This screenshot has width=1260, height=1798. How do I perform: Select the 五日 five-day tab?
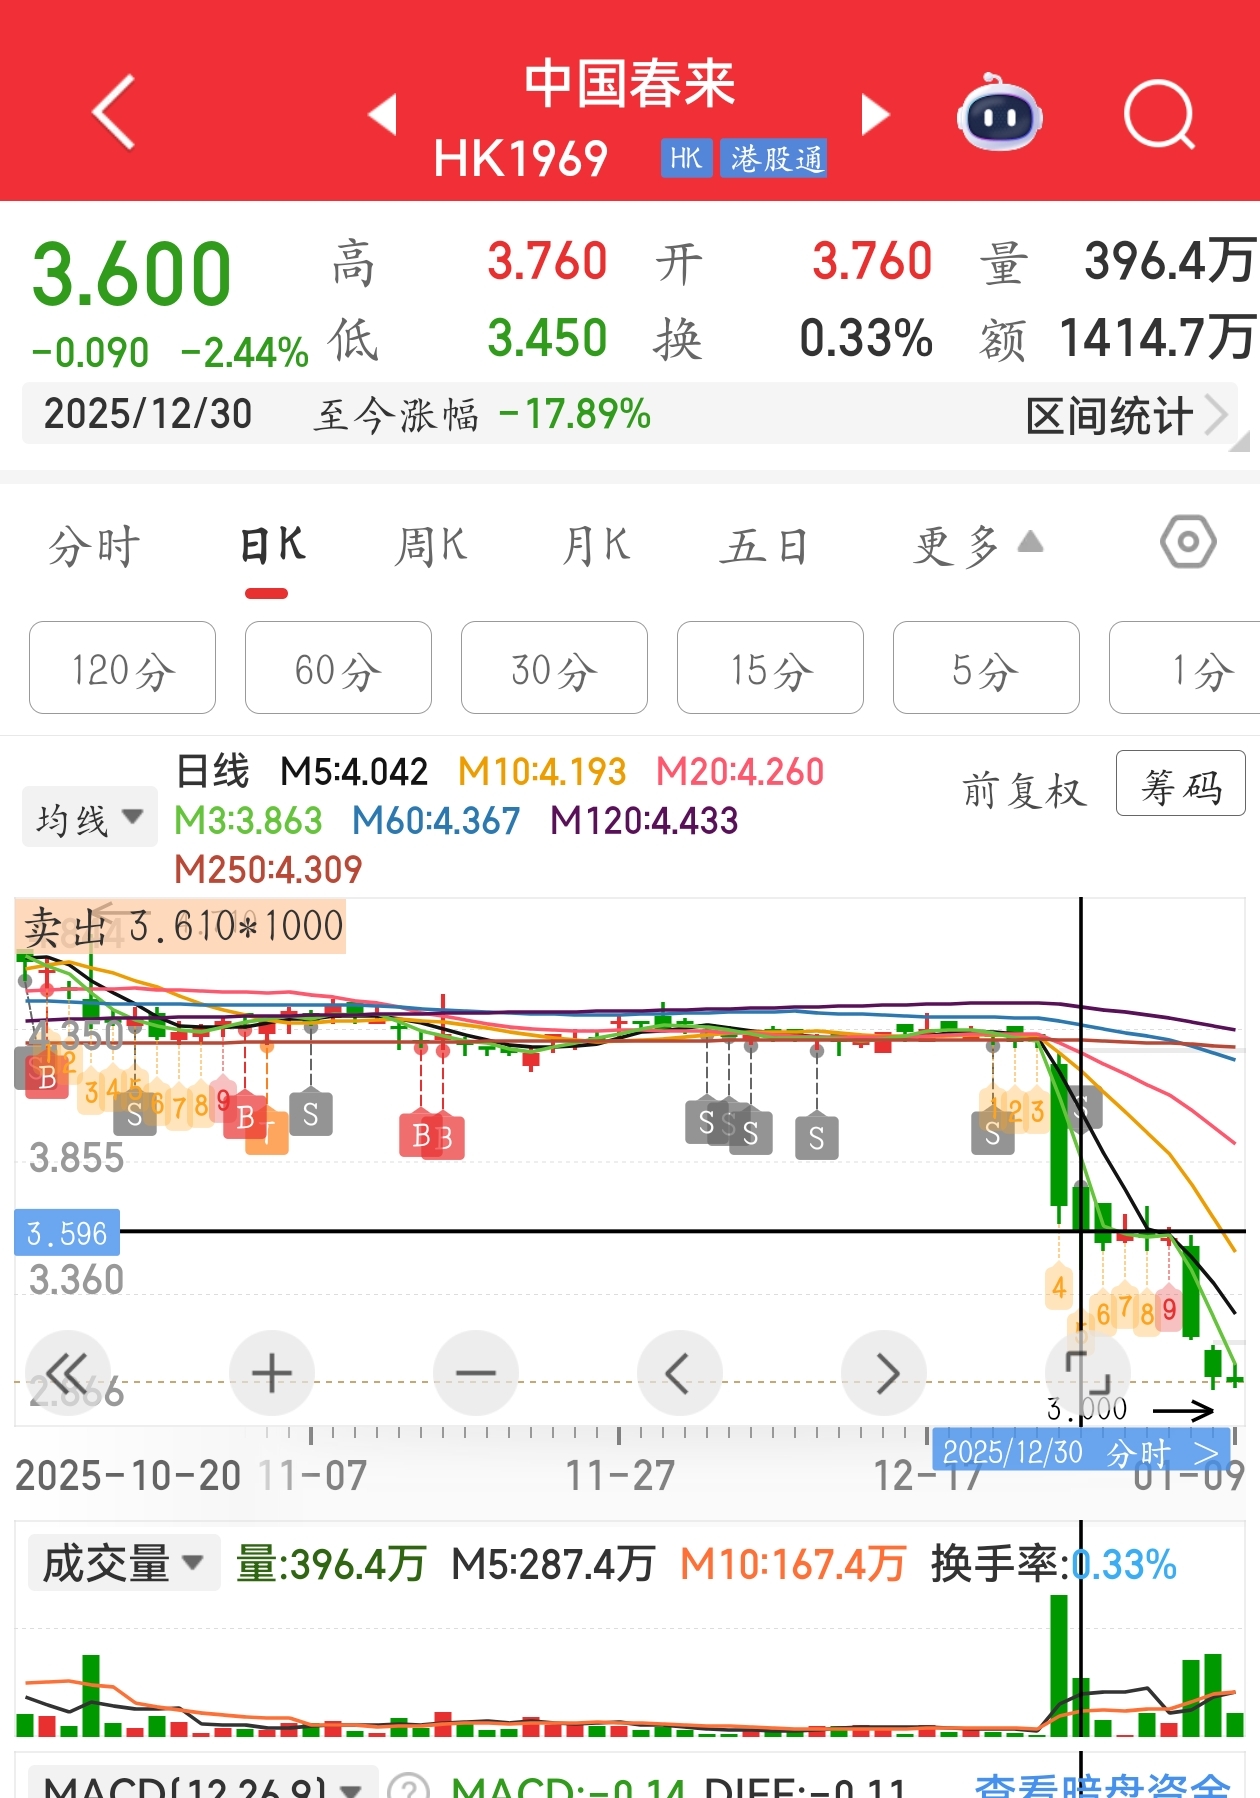tap(764, 546)
